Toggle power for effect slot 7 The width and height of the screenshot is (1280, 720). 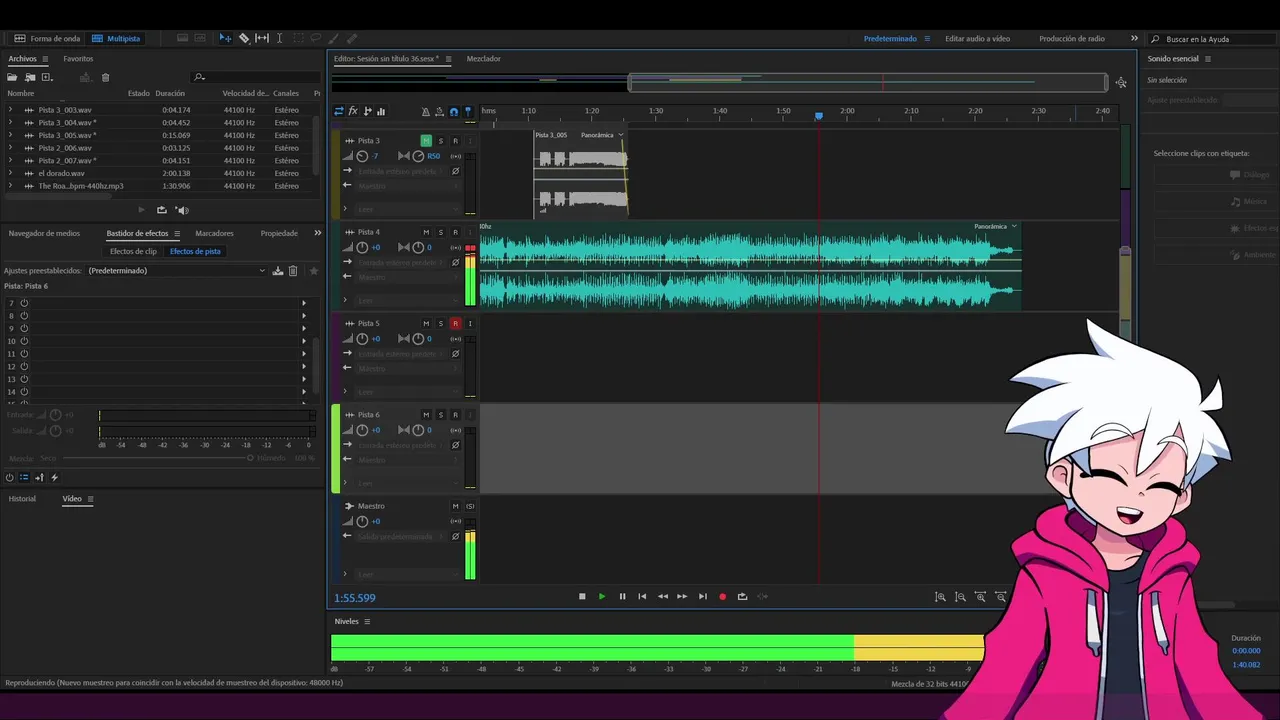(x=24, y=303)
